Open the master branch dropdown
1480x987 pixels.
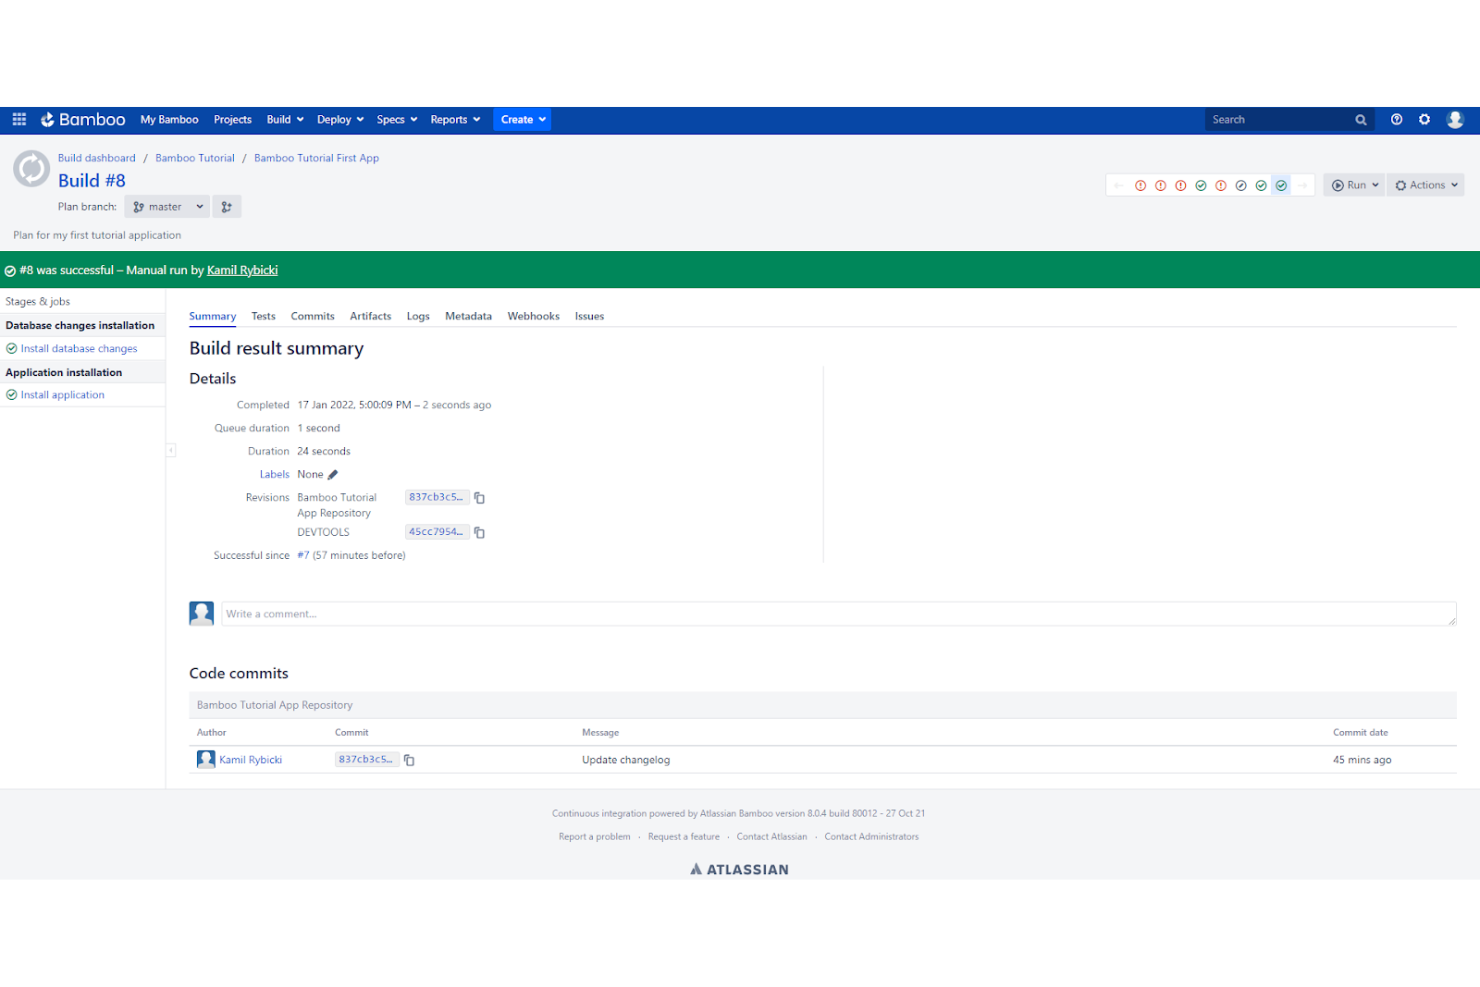(x=166, y=206)
